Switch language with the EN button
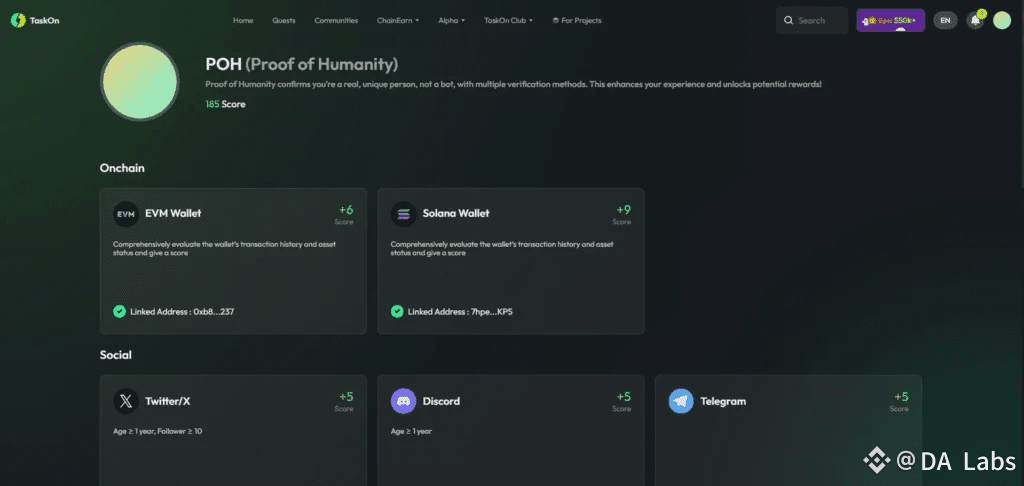1024x486 pixels. (945, 20)
